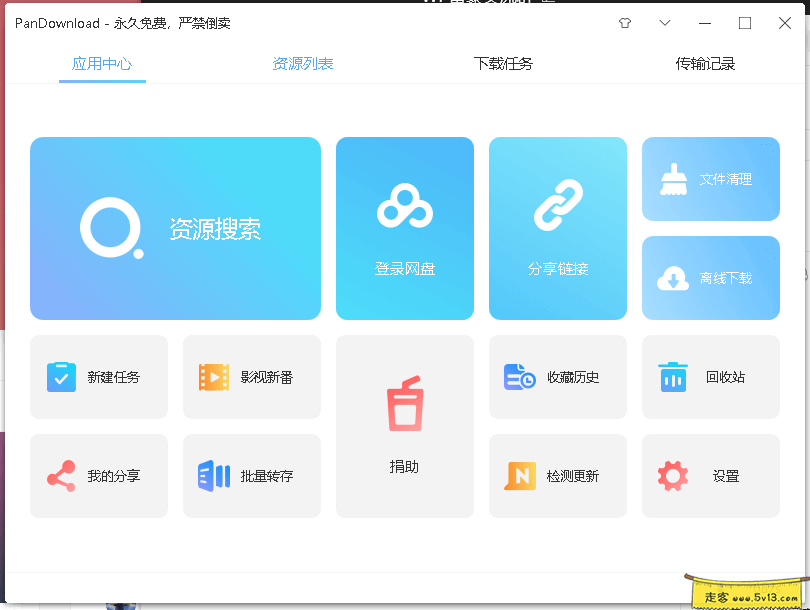Expand the titlebar dropdown chevron
Screen dimensions: 810x610
(x=664, y=22)
